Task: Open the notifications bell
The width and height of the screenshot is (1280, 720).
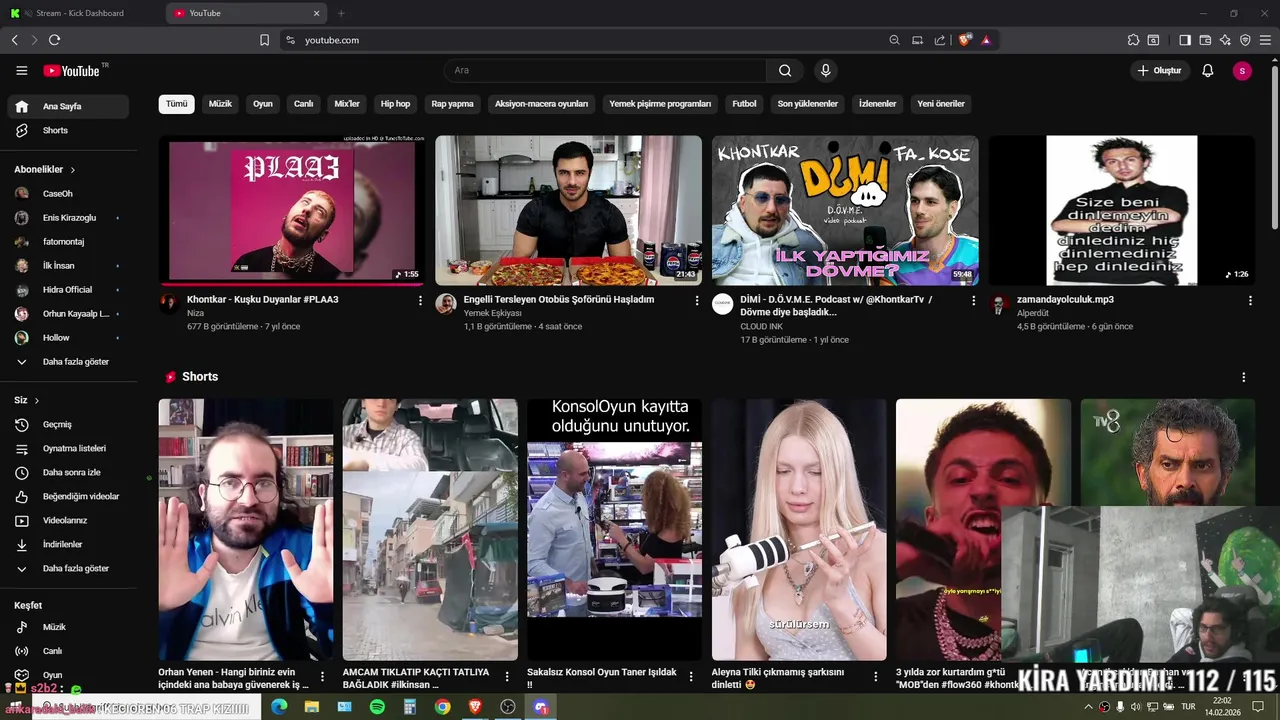Action: (x=1207, y=70)
